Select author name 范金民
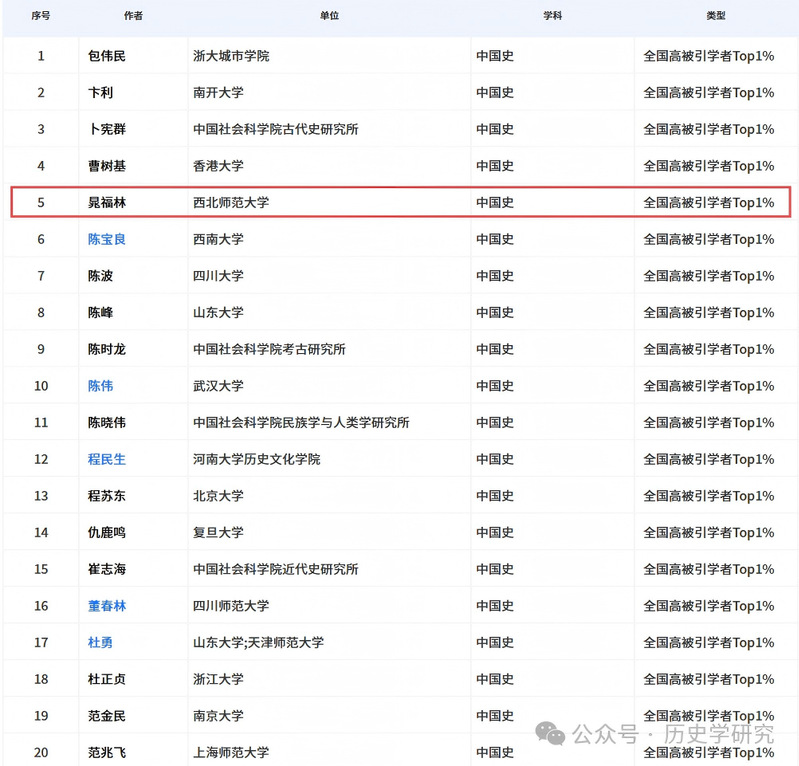 (107, 716)
